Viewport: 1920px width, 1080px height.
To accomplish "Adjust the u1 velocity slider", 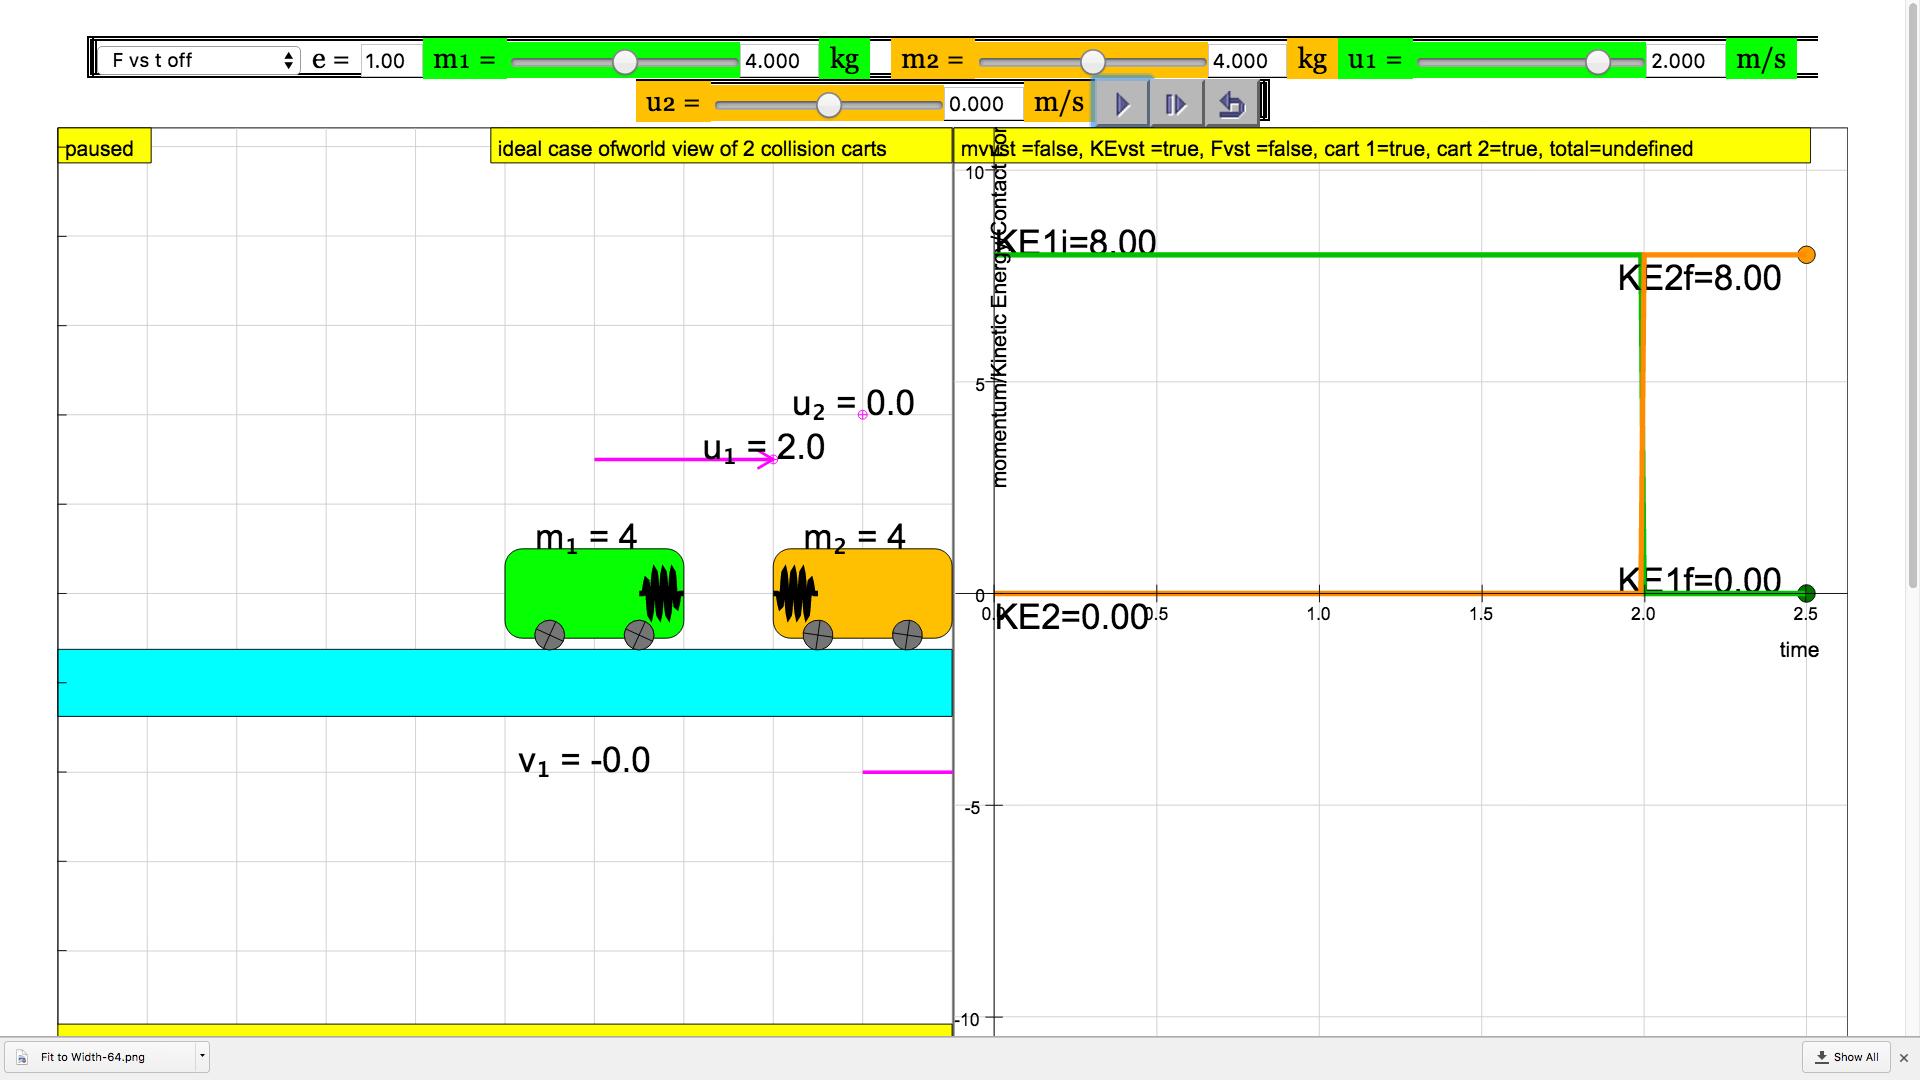I will (x=1598, y=62).
